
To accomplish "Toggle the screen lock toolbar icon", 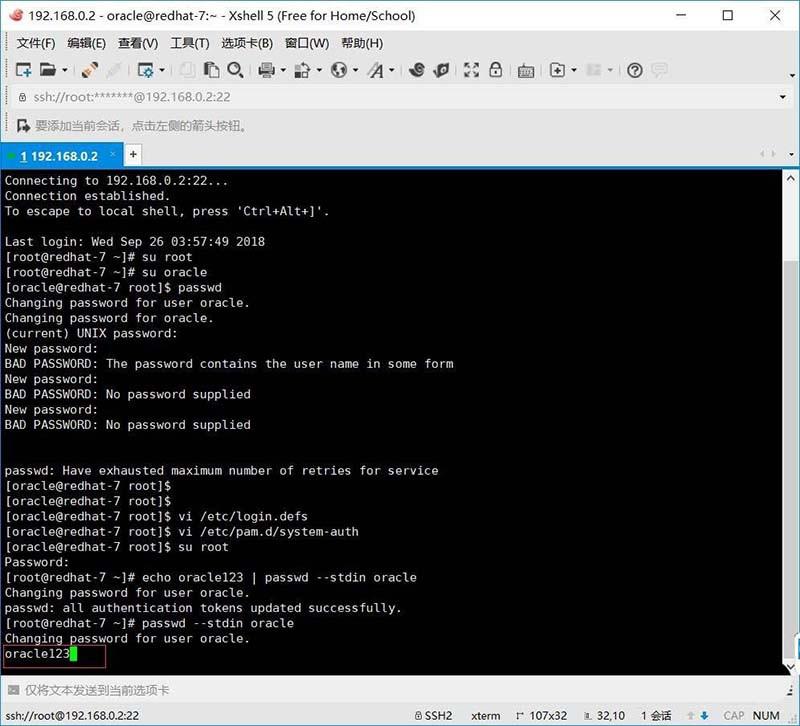I will 495,70.
